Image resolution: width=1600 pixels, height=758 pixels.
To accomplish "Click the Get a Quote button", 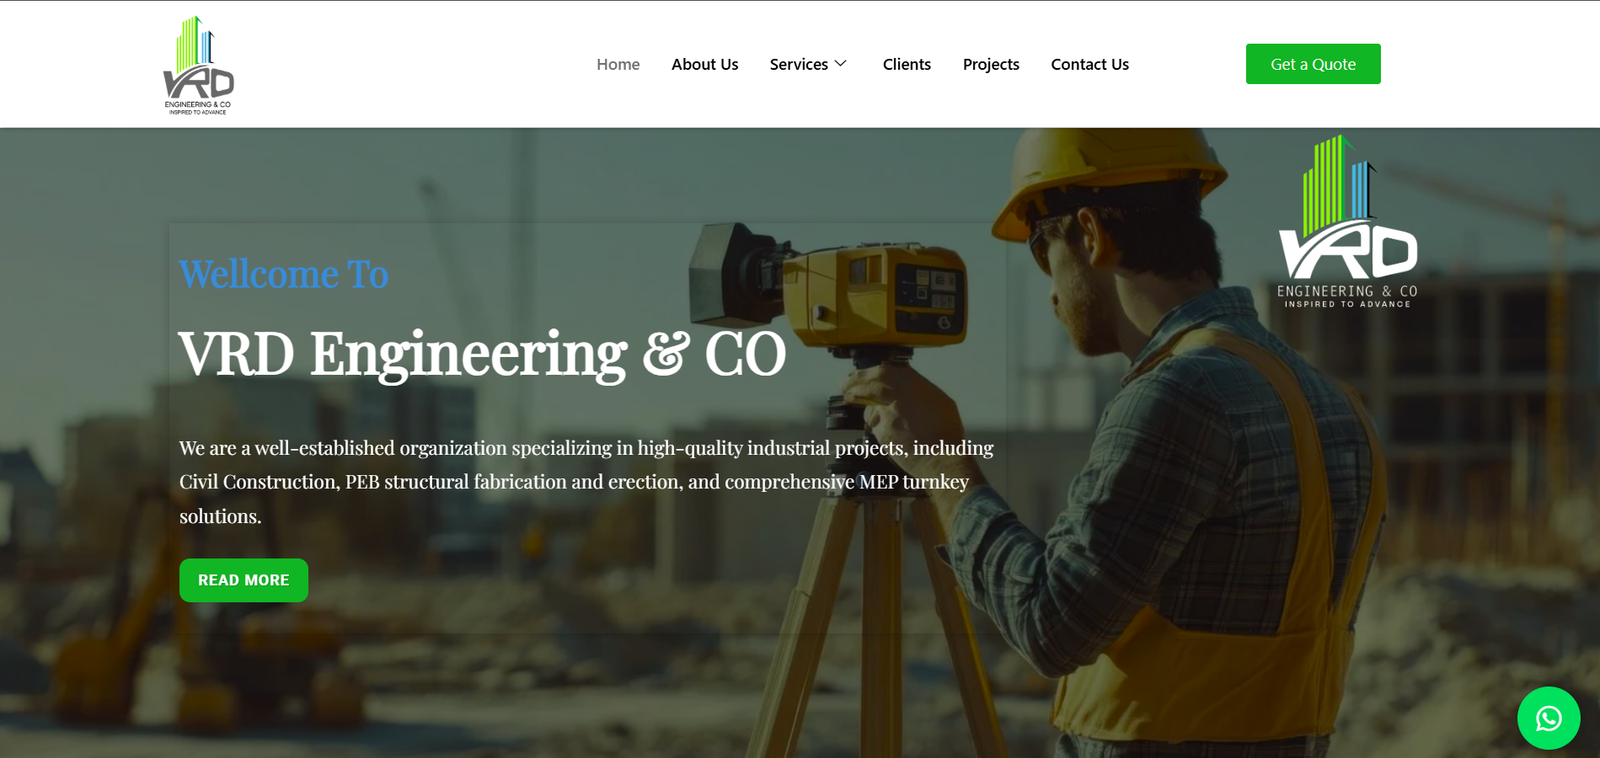I will coord(1313,64).
